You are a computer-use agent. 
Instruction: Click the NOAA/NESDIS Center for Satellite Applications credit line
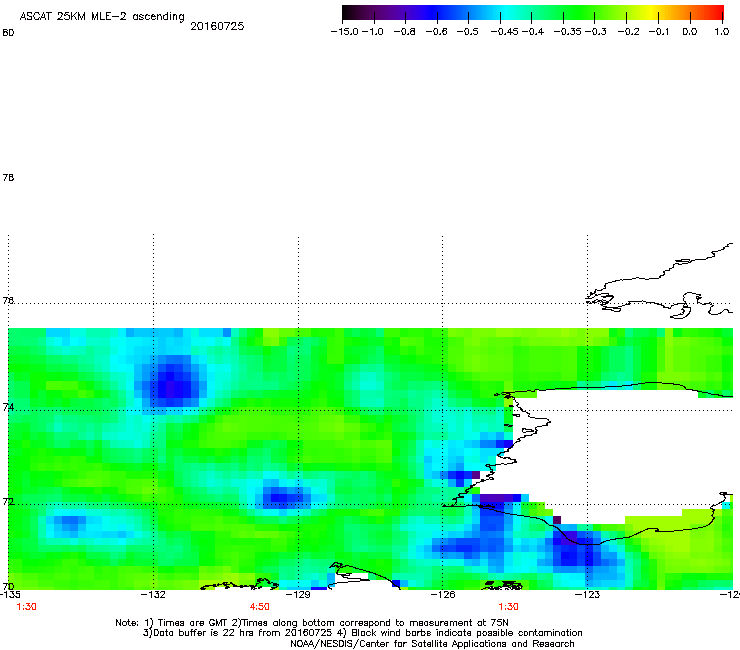(432, 644)
